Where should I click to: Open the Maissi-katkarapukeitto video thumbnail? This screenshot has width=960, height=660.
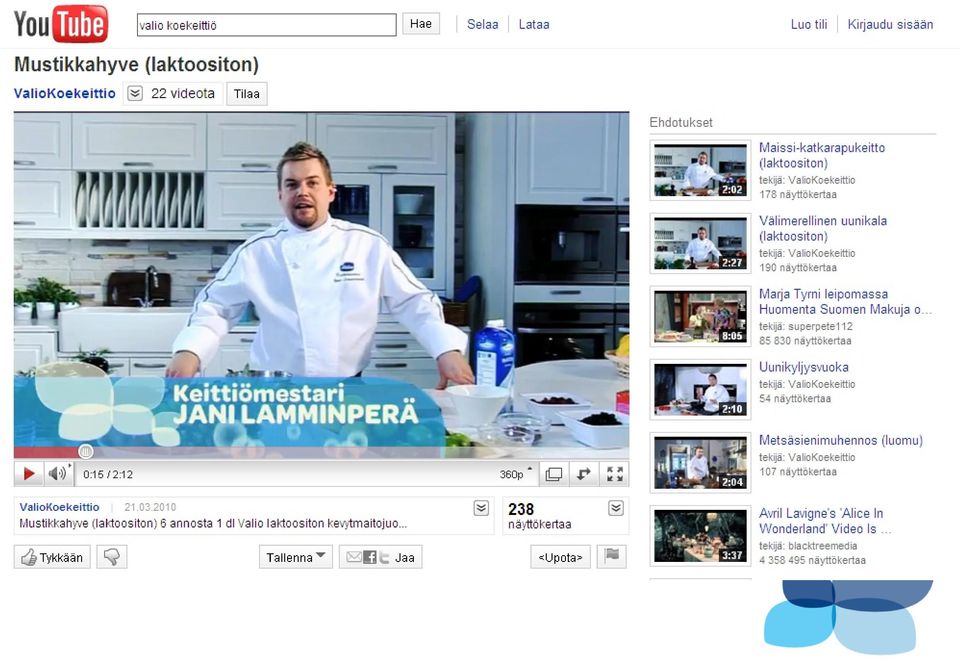(700, 170)
